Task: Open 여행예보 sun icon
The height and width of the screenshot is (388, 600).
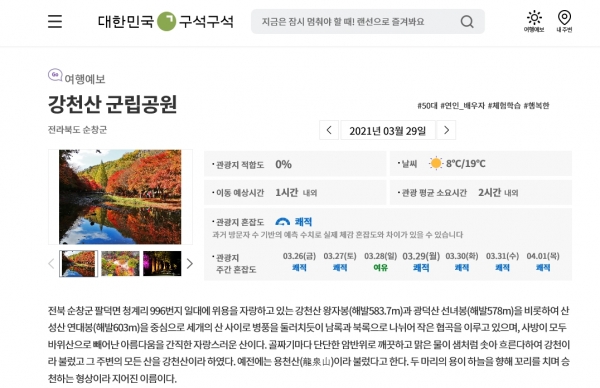Action: click(534, 21)
